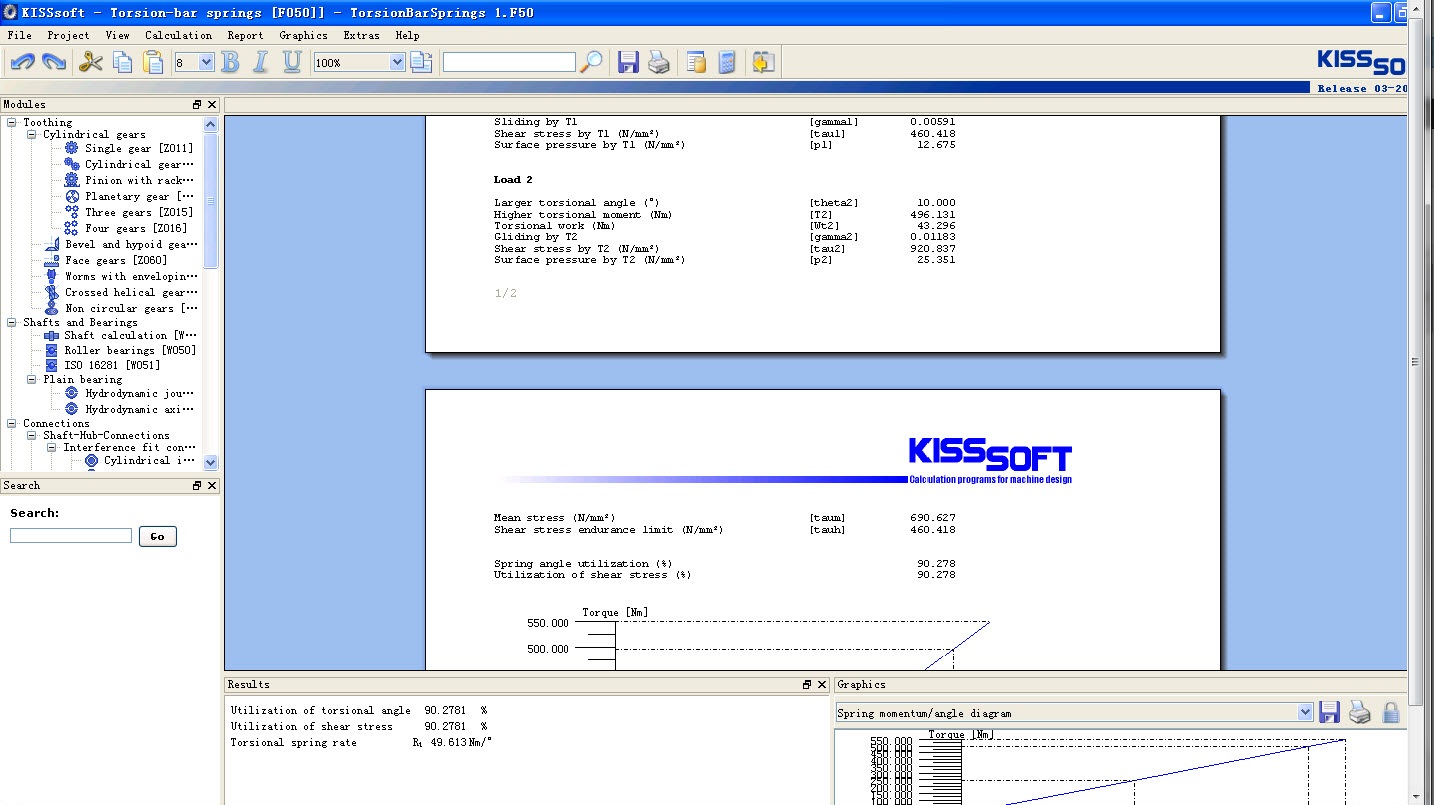
Task: Cut selection with the scissors icon
Action: pyautogui.click(x=91, y=62)
